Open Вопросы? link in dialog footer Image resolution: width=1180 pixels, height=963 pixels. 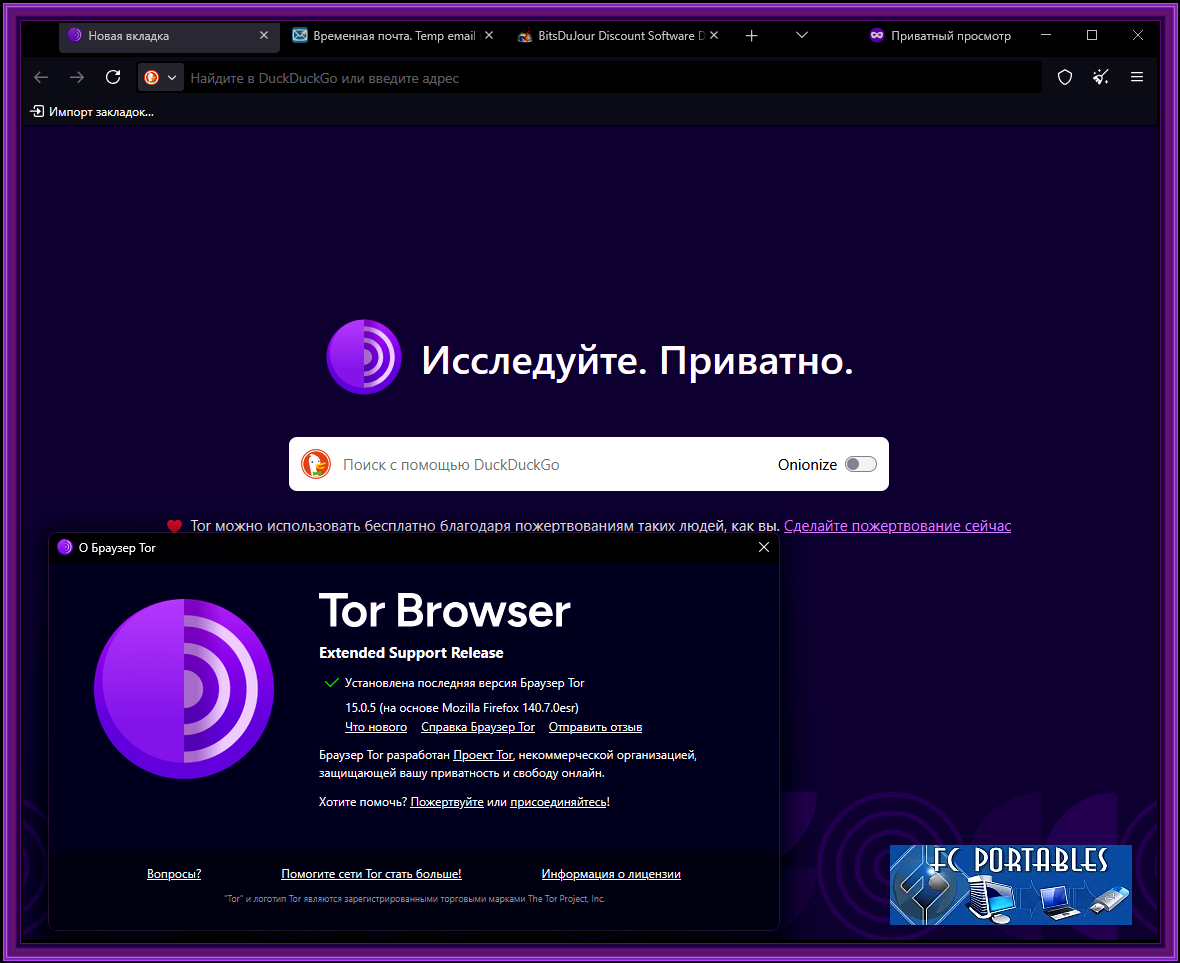pyautogui.click(x=174, y=873)
